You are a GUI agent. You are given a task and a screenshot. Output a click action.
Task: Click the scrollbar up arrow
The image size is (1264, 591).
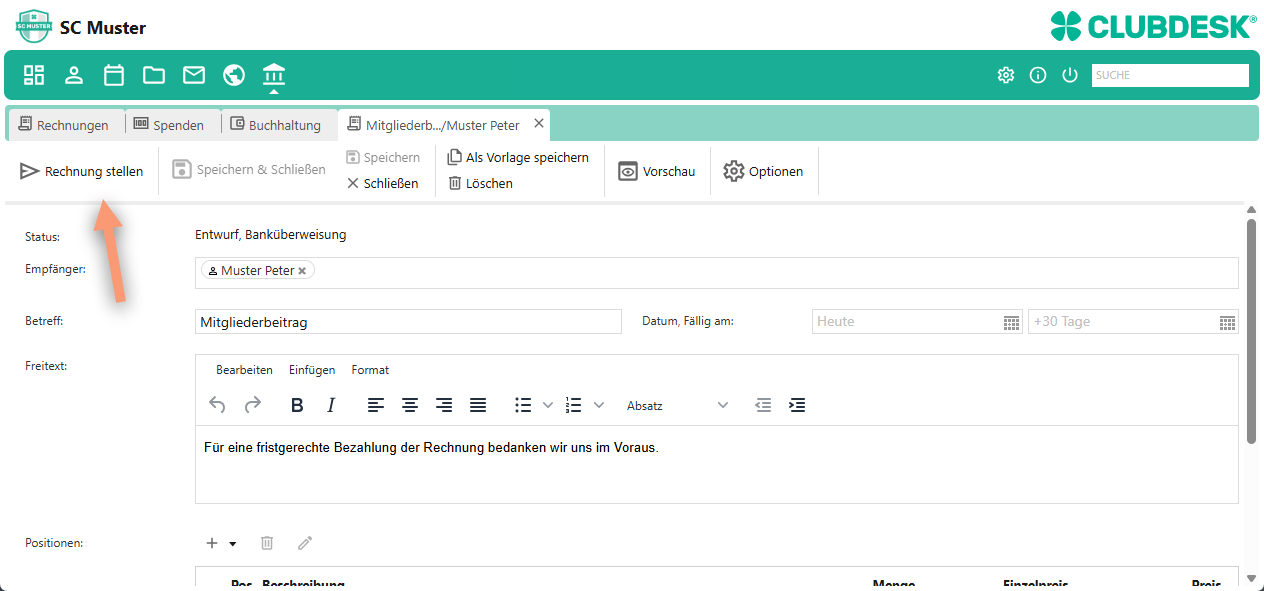1251,209
